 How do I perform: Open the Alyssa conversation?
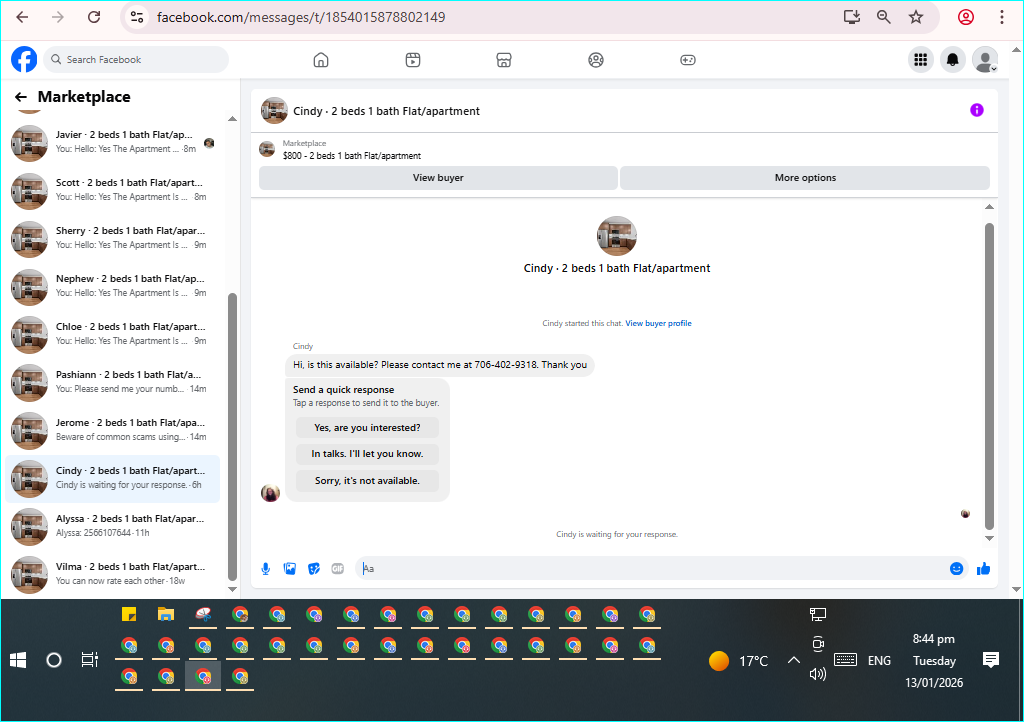click(x=112, y=526)
